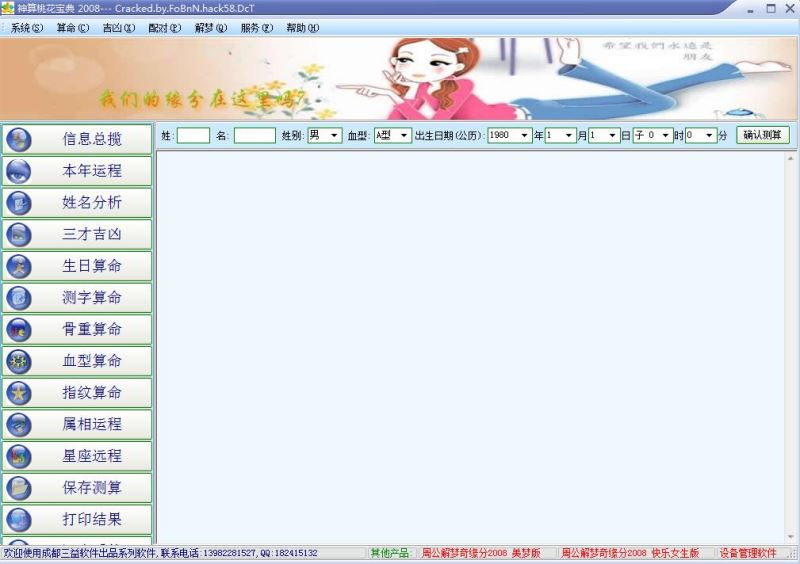Screen dimensions: 800x564
Task: Expand the 性别 gender dropdown
Action: [334, 135]
